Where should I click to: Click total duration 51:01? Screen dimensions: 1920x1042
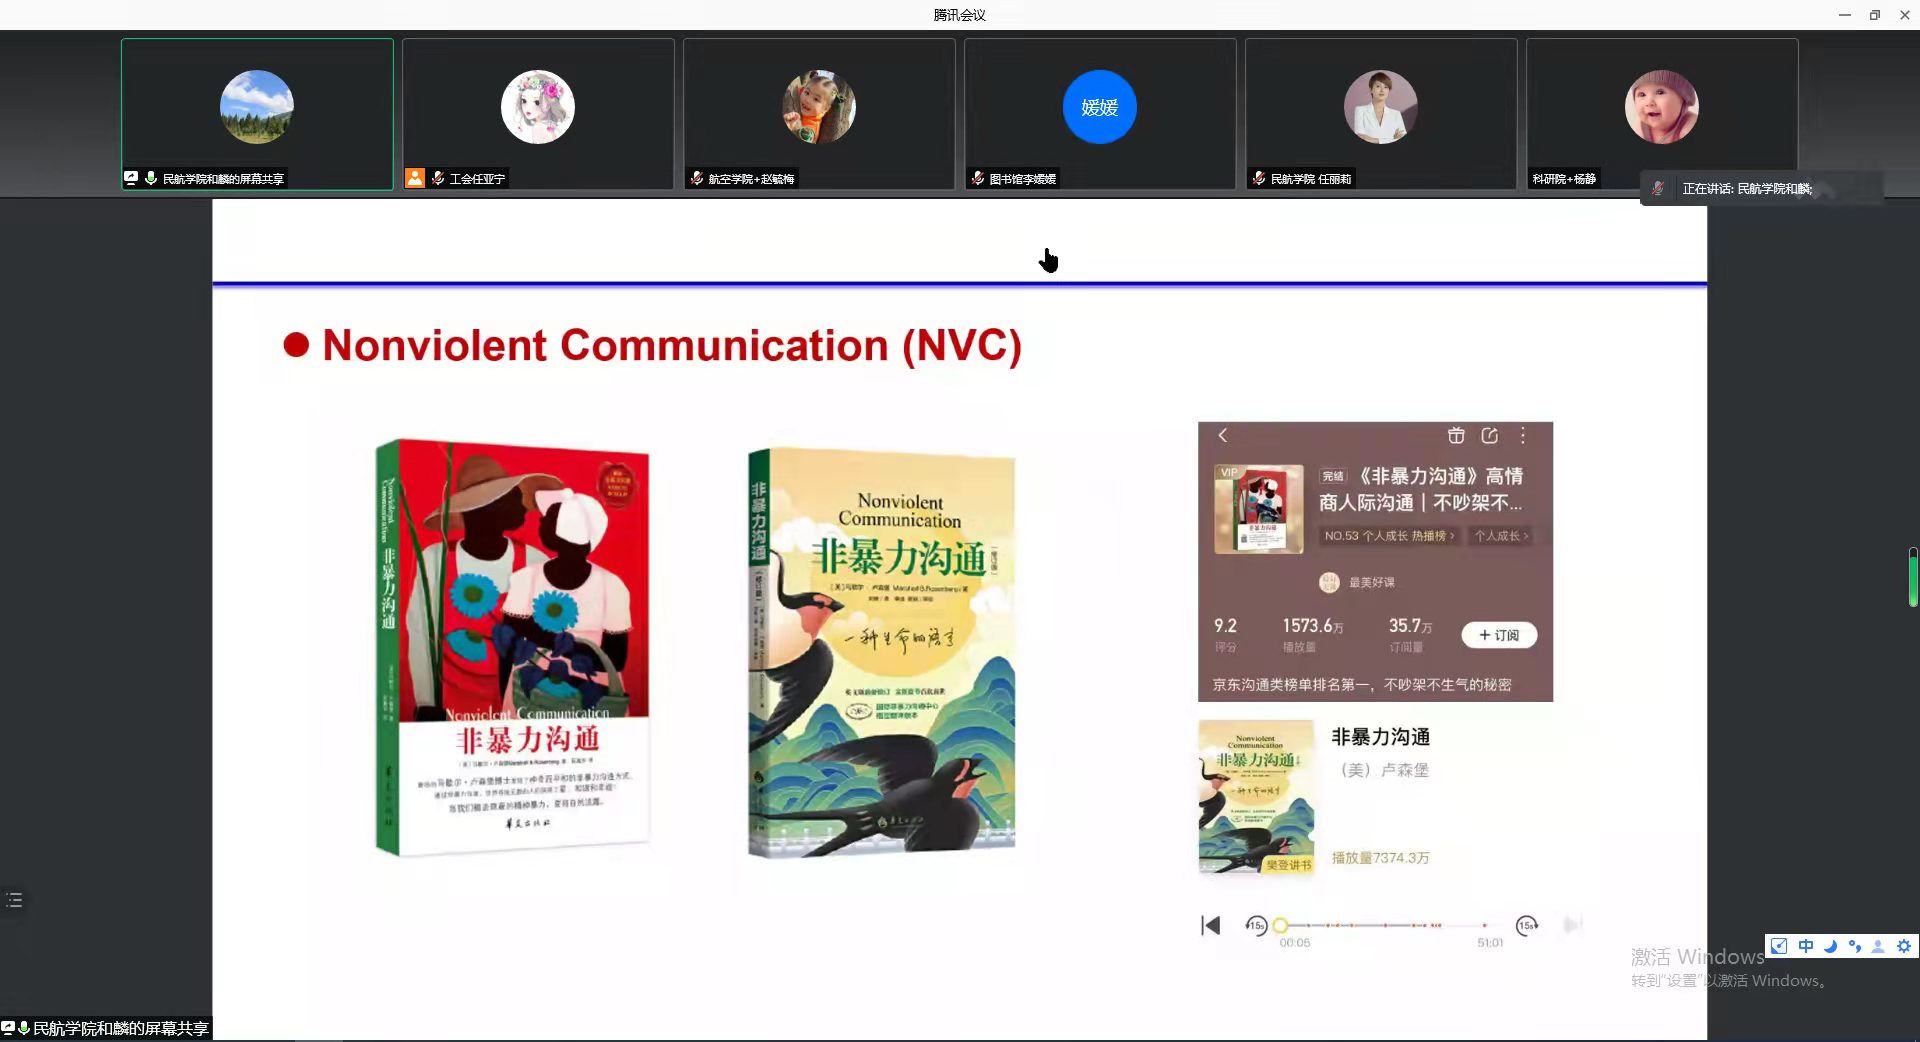1490,943
